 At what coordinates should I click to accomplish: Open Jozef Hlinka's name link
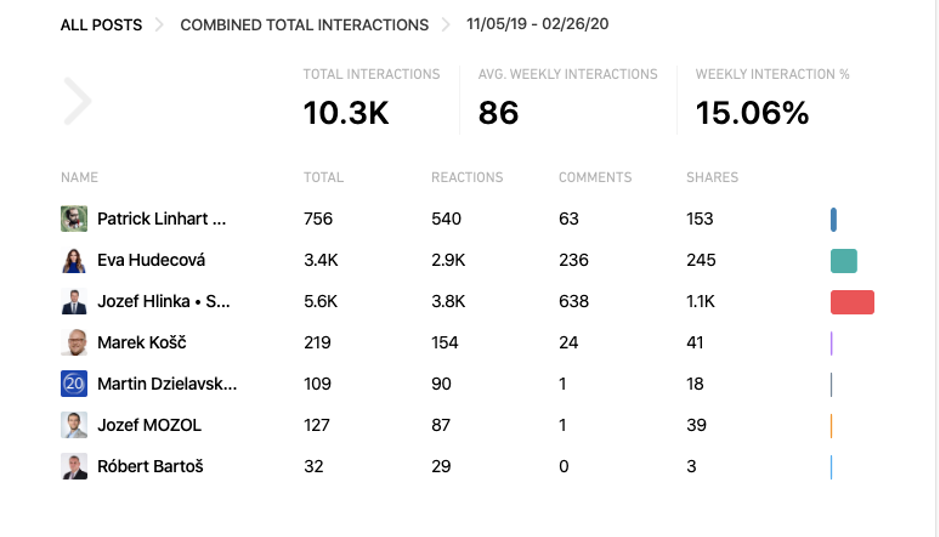[164, 301]
